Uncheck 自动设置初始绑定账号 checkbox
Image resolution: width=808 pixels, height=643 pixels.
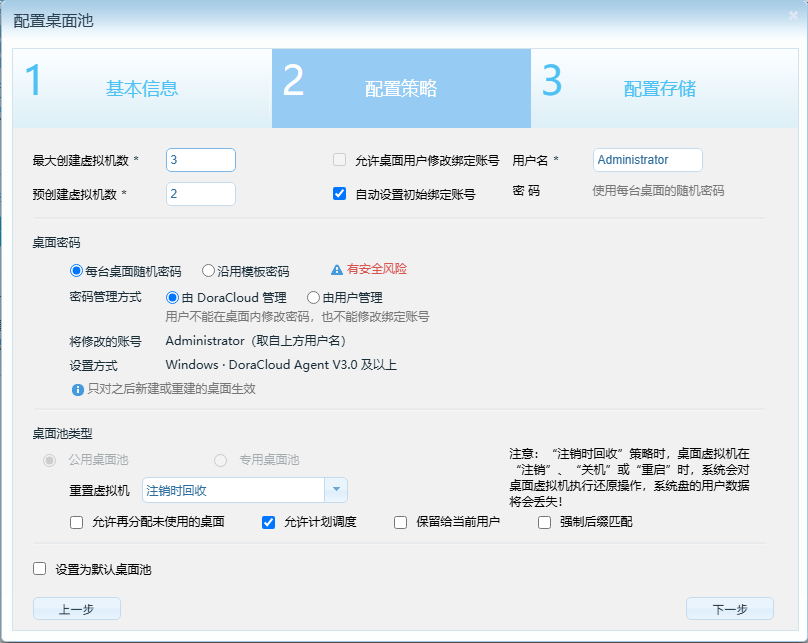tap(340, 194)
